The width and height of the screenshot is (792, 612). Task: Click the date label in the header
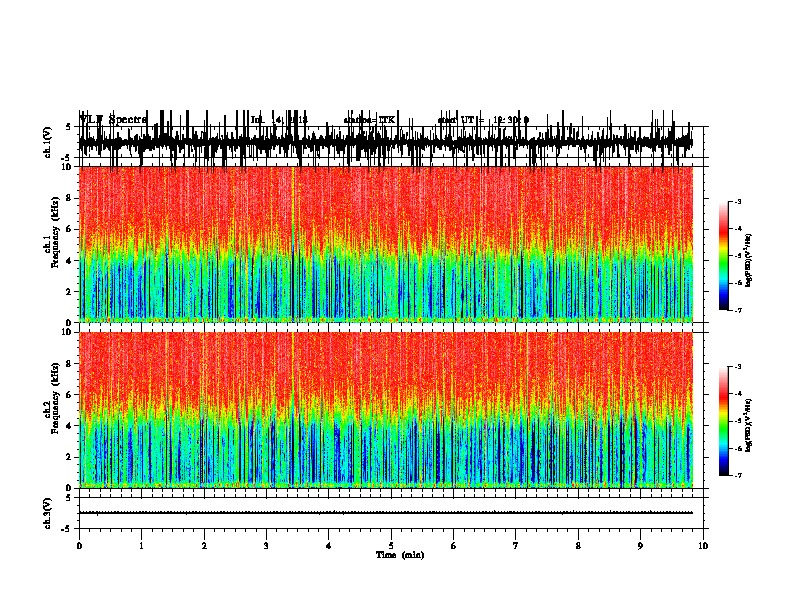click(279, 120)
